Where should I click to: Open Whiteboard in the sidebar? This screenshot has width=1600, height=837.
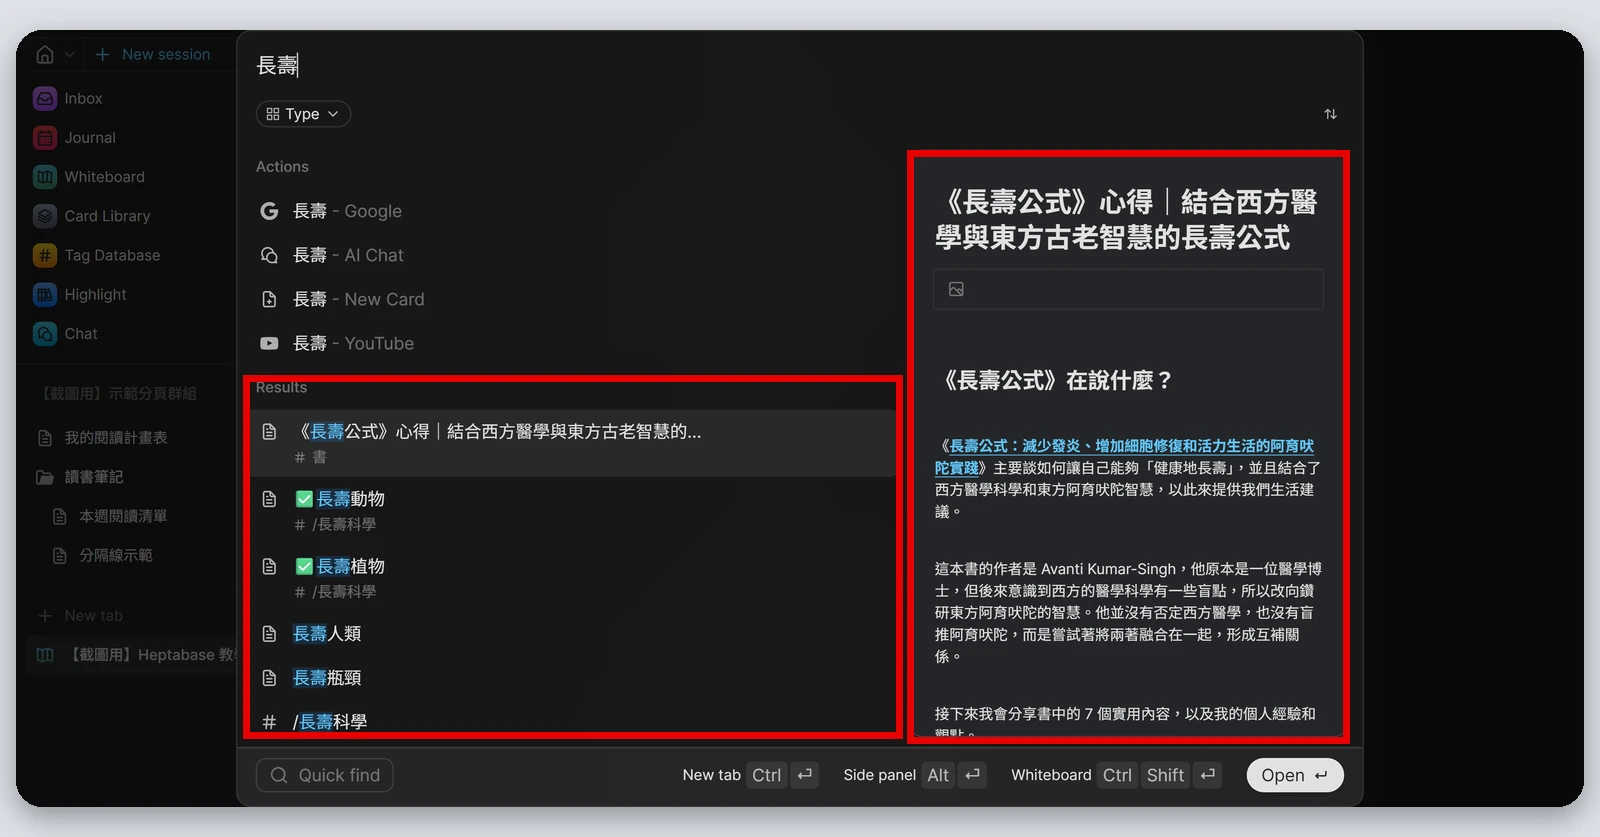[104, 176]
